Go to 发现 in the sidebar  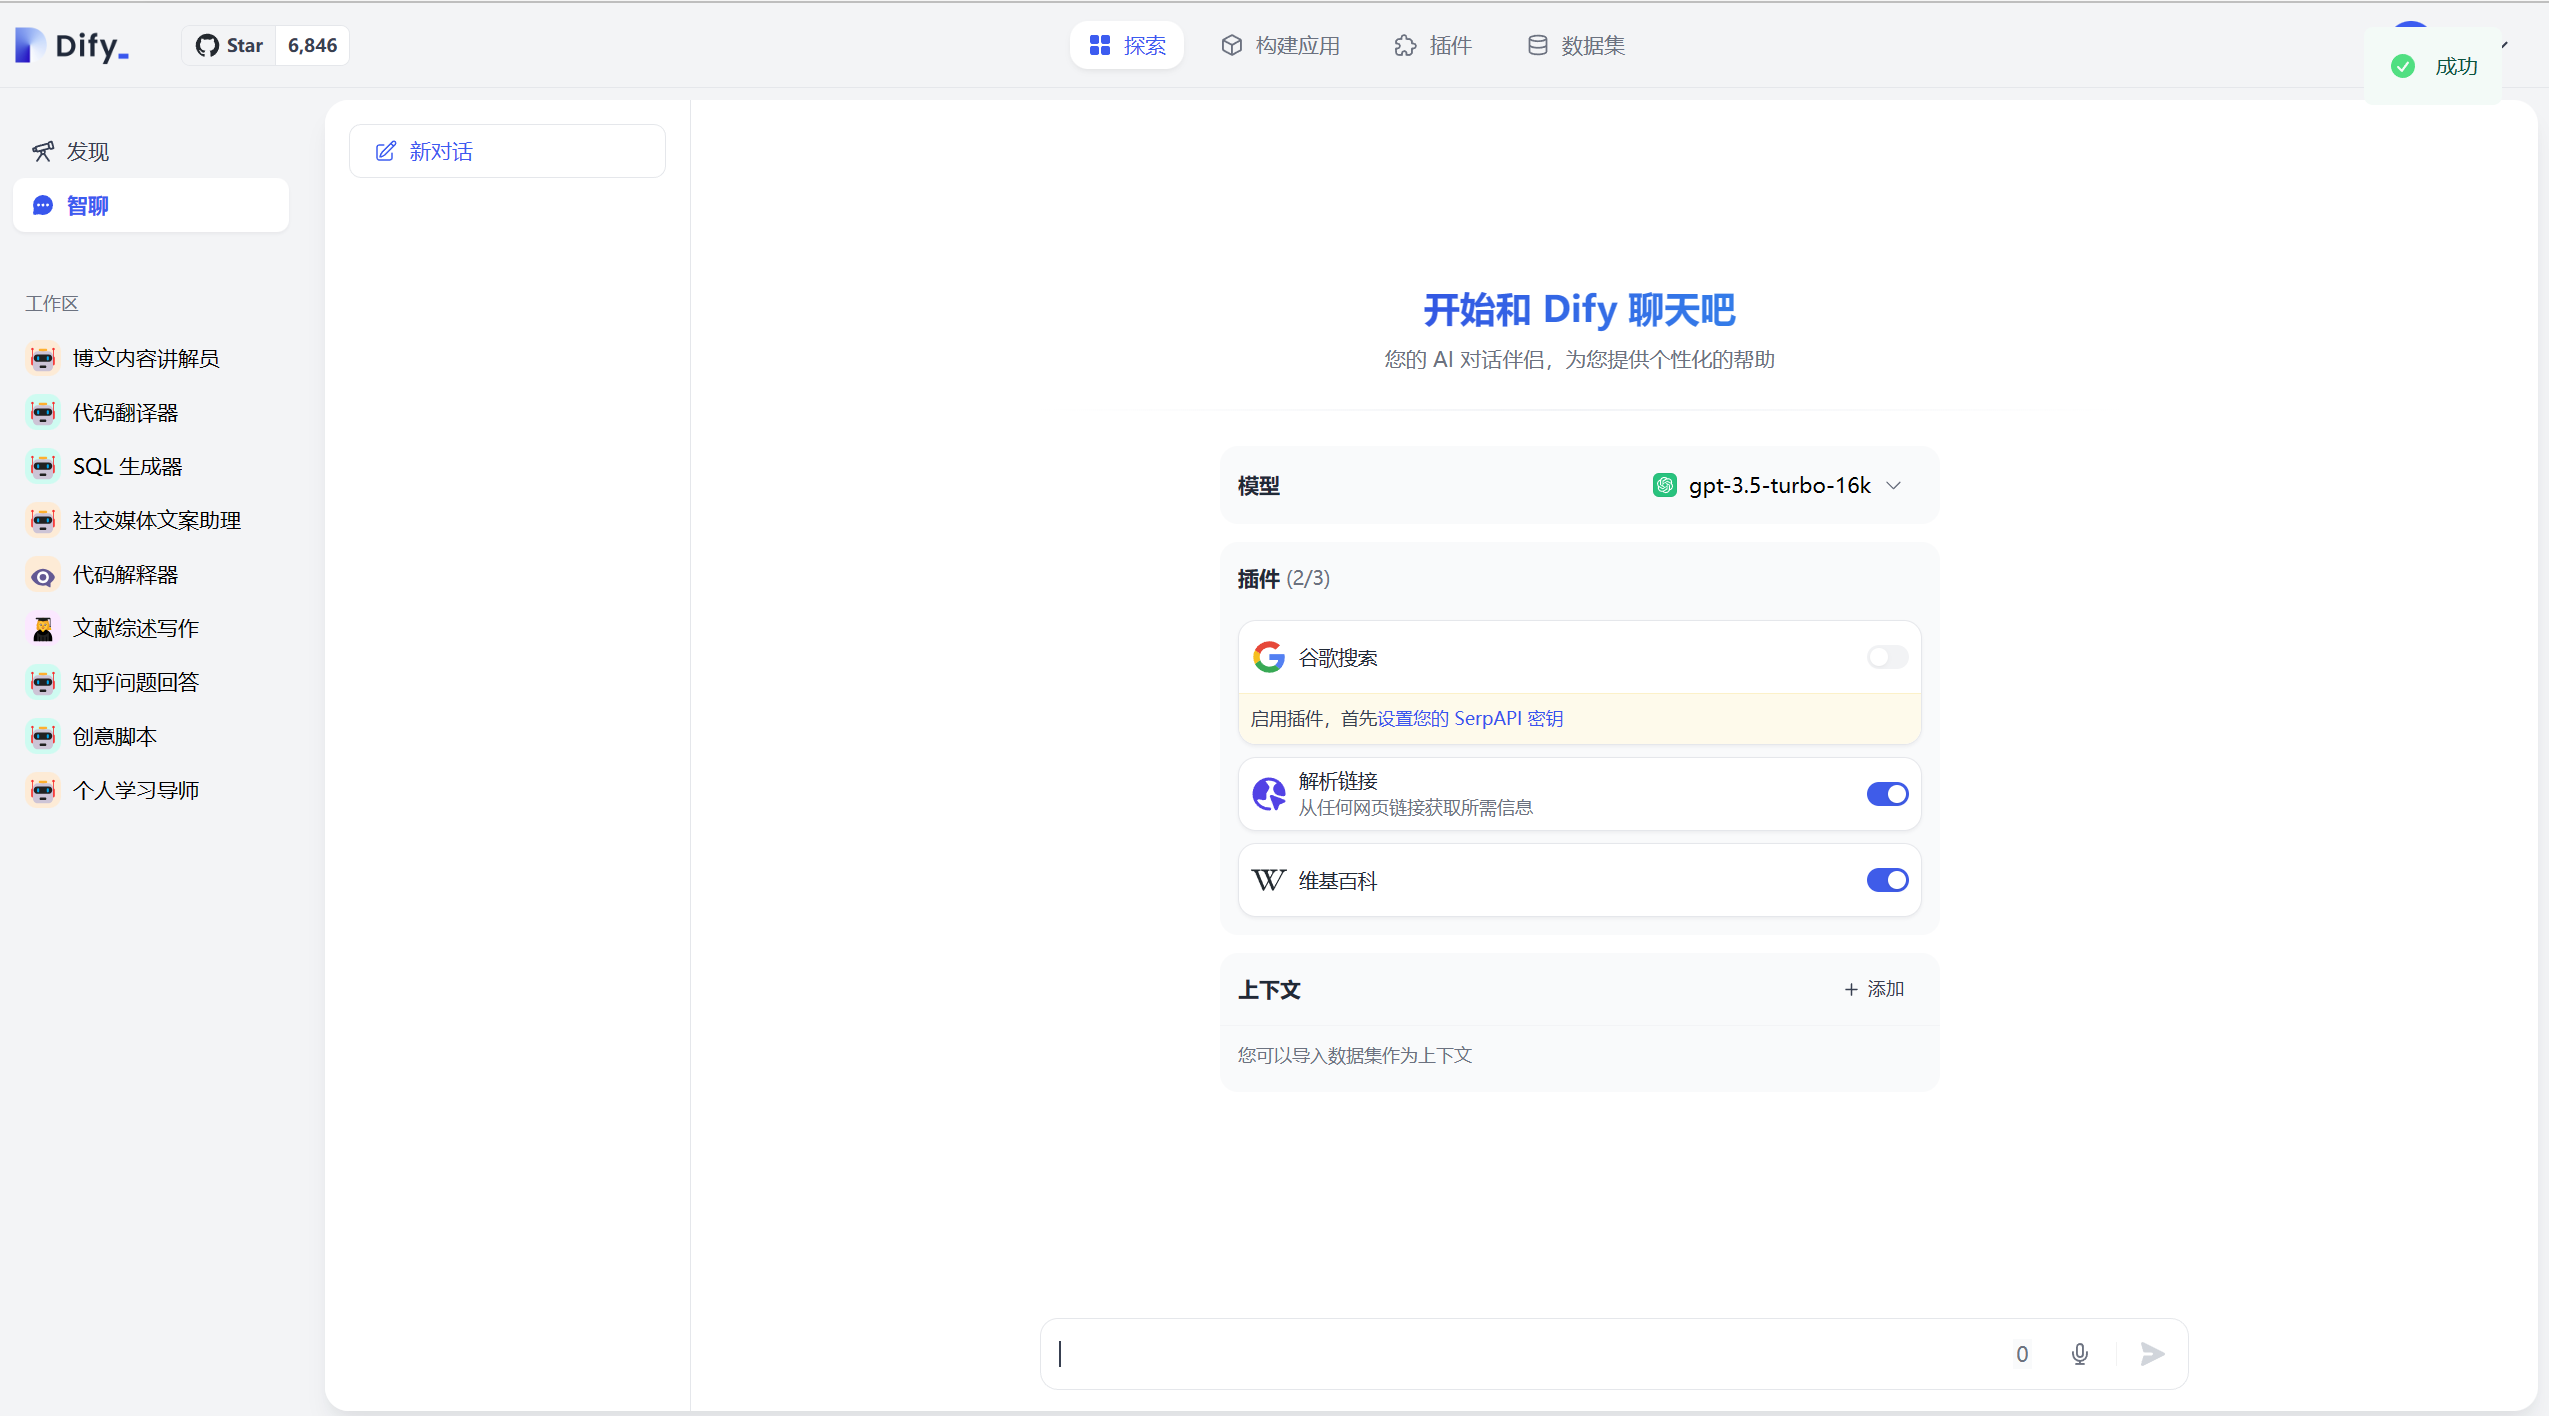[x=151, y=151]
